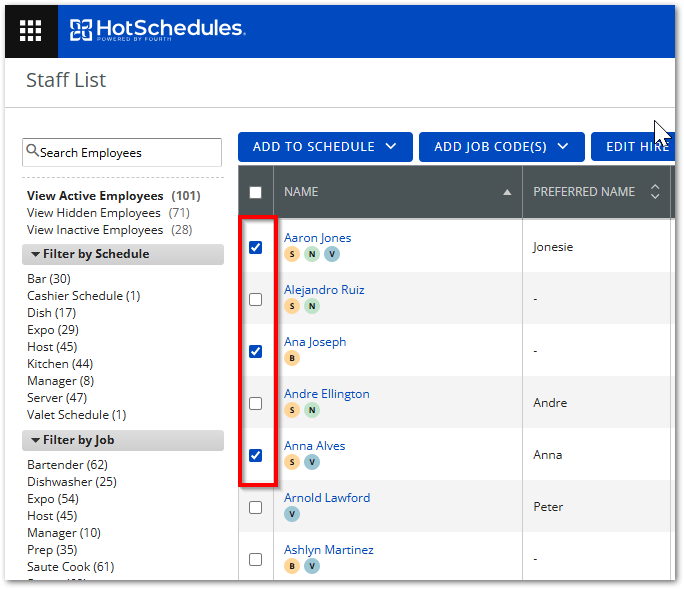Image resolution: width=684 pixels, height=589 pixels.
Task: Sort by Preferred Name column arrows
Action: [655, 192]
